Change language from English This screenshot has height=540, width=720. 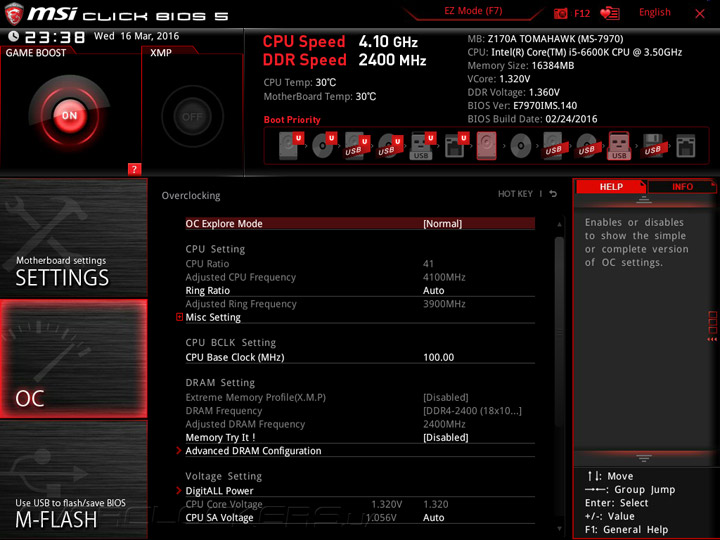[654, 12]
